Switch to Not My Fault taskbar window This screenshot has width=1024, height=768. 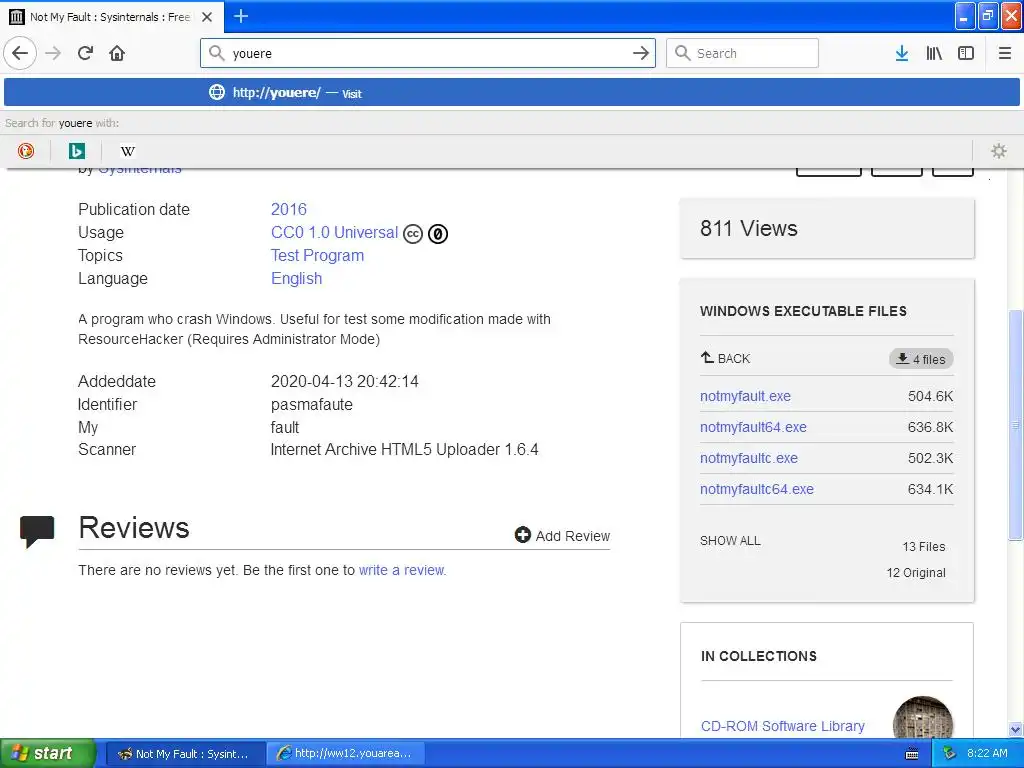click(x=185, y=753)
